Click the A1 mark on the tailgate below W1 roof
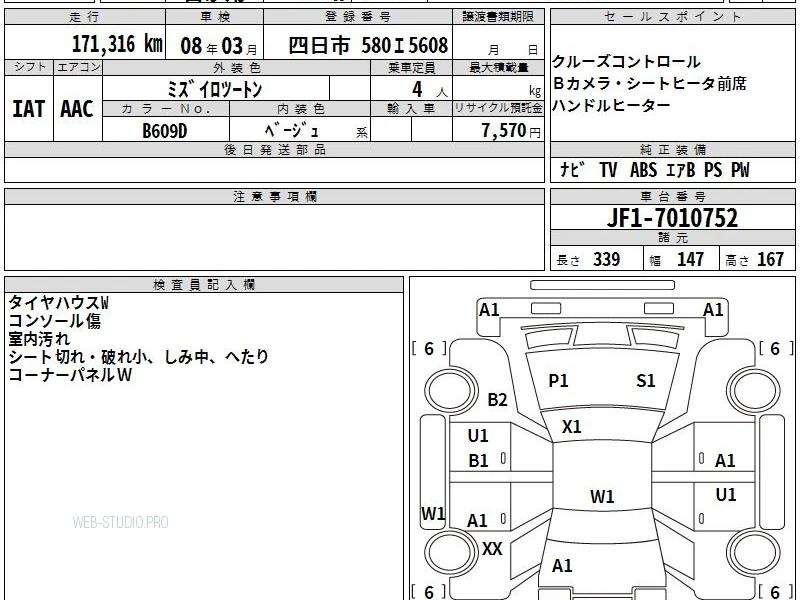Image resolution: width=800 pixels, height=600 pixels. pyautogui.click(x=562, y=566)
